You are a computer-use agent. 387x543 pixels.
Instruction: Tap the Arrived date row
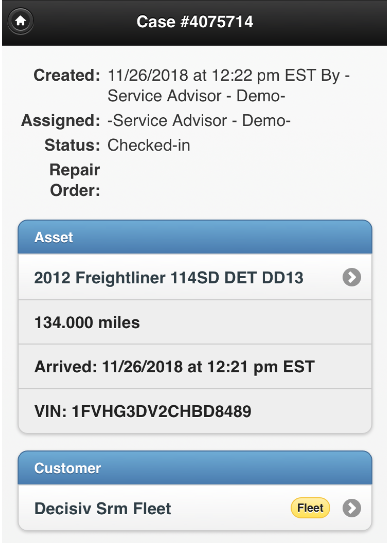195,366
